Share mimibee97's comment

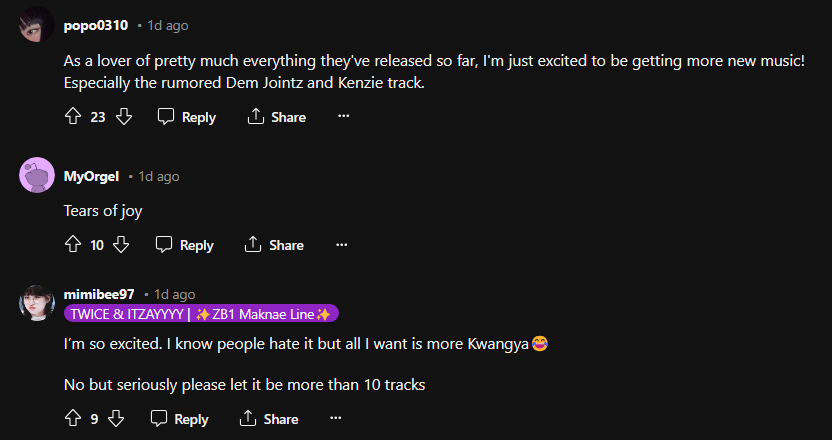(x=269, y=419)
